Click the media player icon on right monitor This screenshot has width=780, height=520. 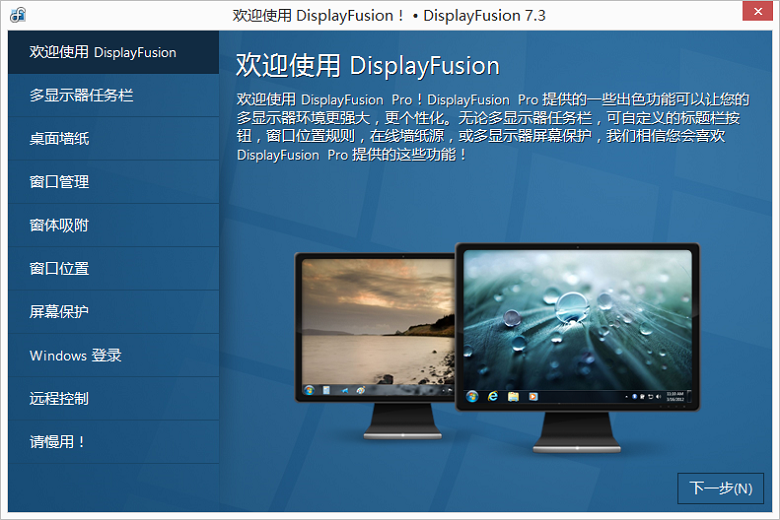(x=533, y=396)
